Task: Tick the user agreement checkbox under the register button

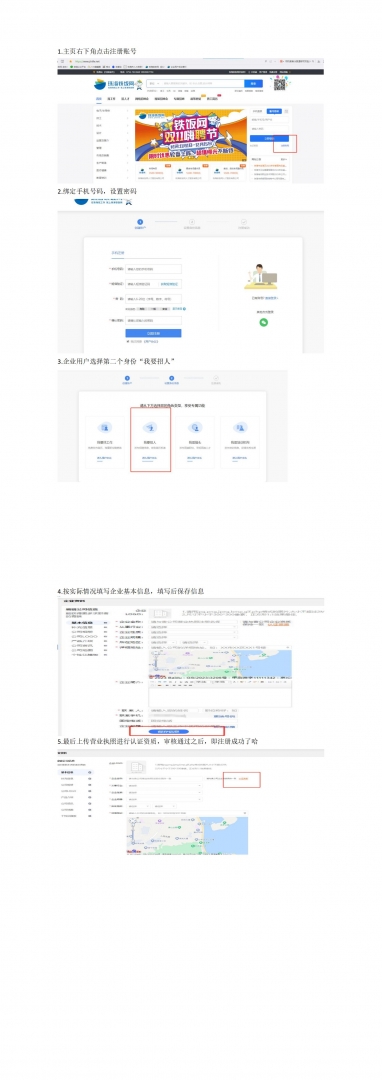Action: (x=128, y=341)
